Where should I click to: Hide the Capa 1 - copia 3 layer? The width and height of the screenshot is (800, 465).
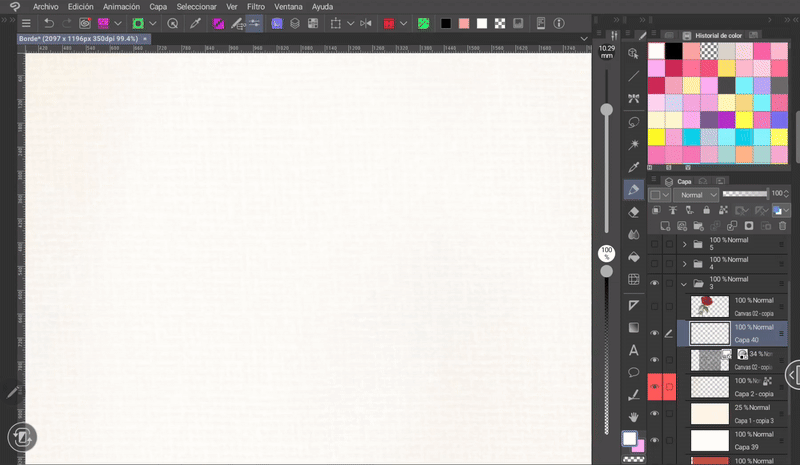[654, 413]
